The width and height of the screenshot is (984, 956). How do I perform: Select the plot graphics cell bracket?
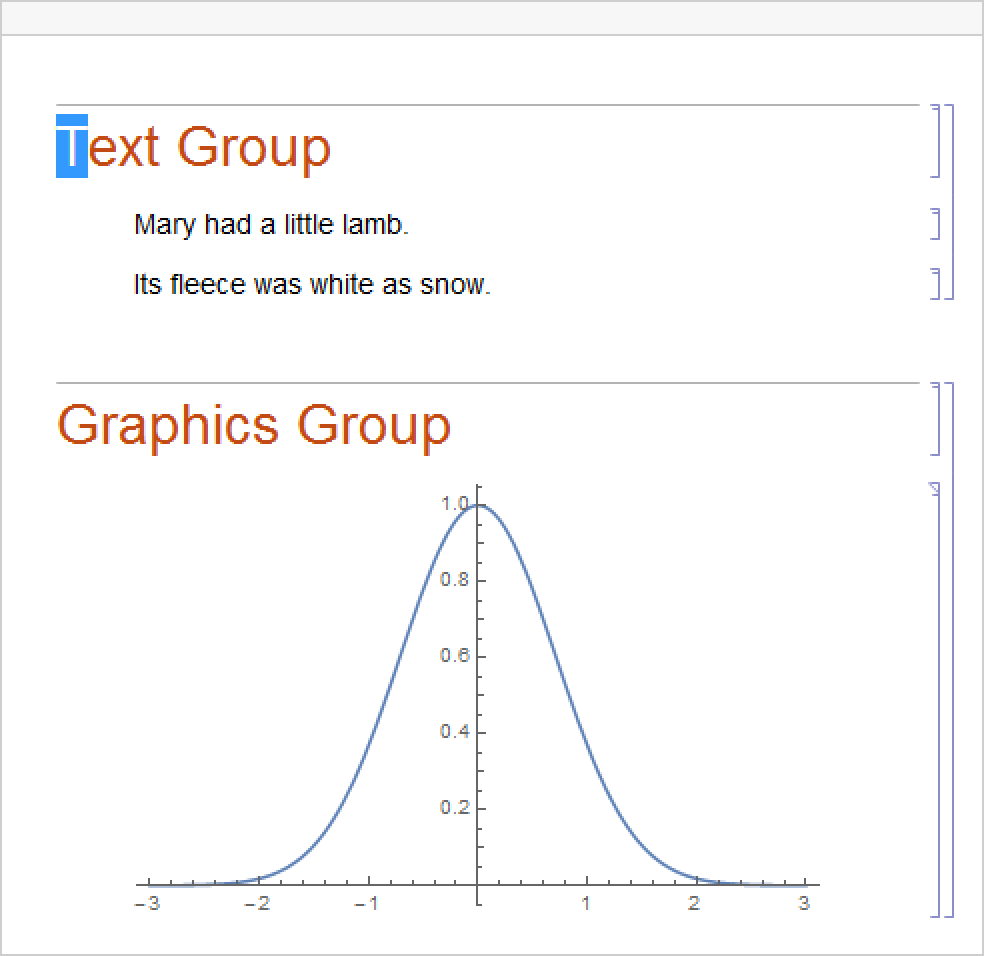pos(938,700)
